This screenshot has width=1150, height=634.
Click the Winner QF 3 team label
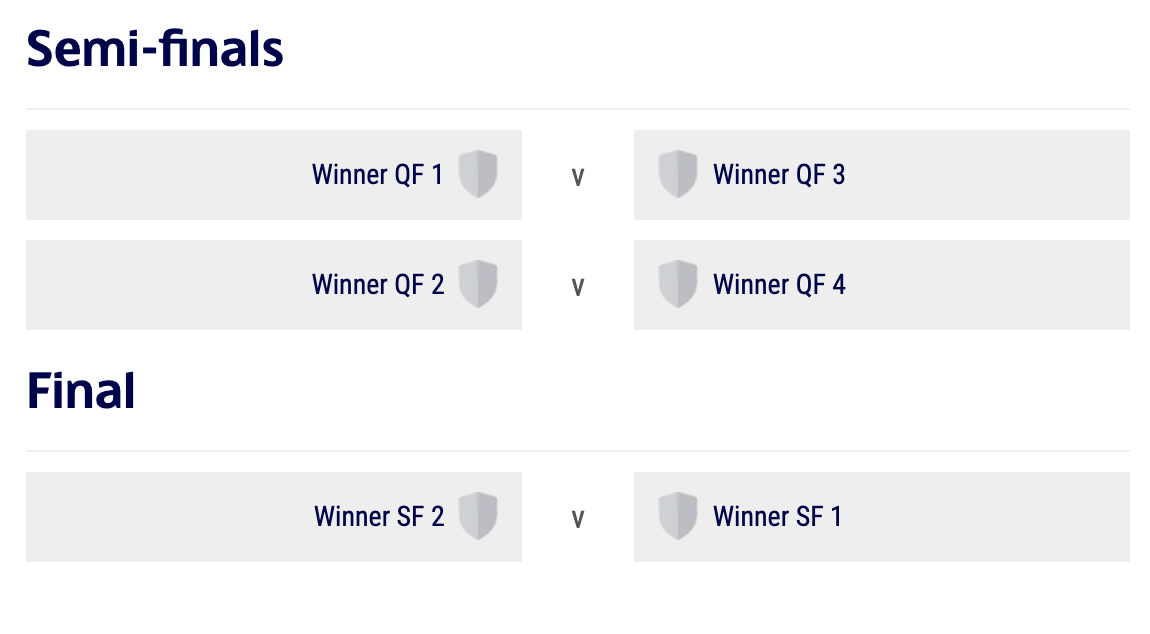coord(779,175)
